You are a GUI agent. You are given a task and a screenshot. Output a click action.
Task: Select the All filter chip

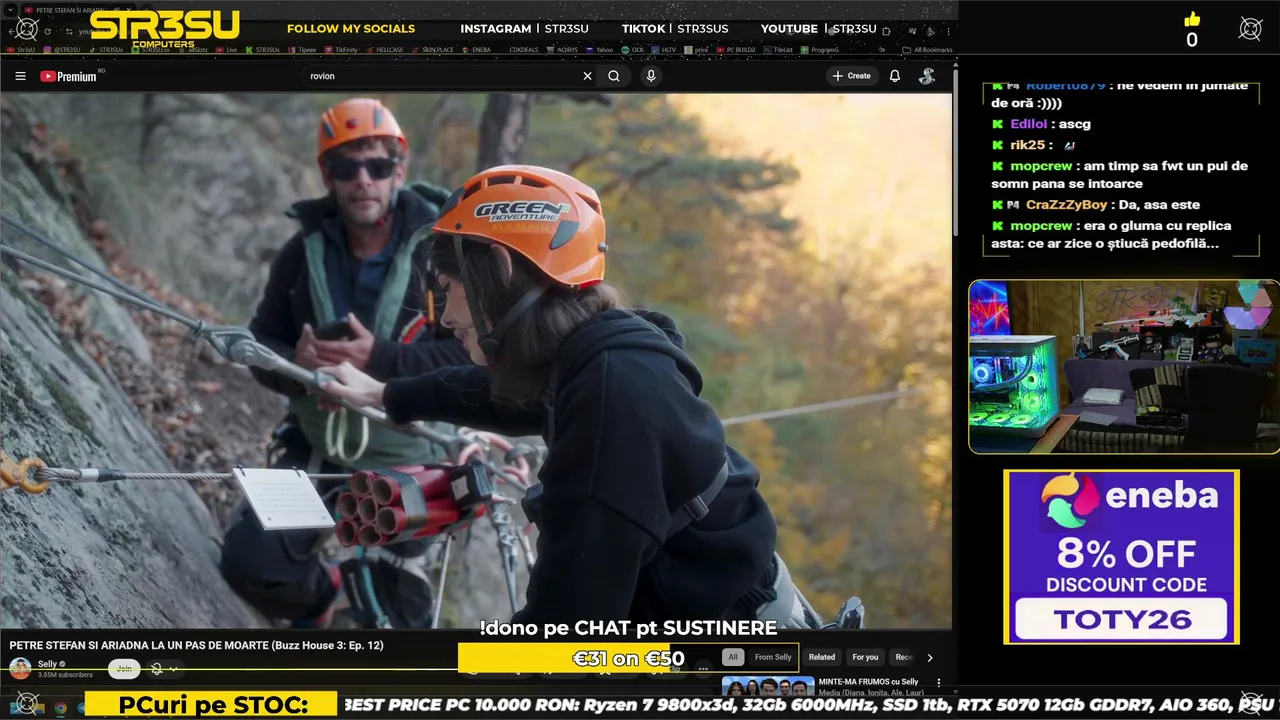click(733, 657)
